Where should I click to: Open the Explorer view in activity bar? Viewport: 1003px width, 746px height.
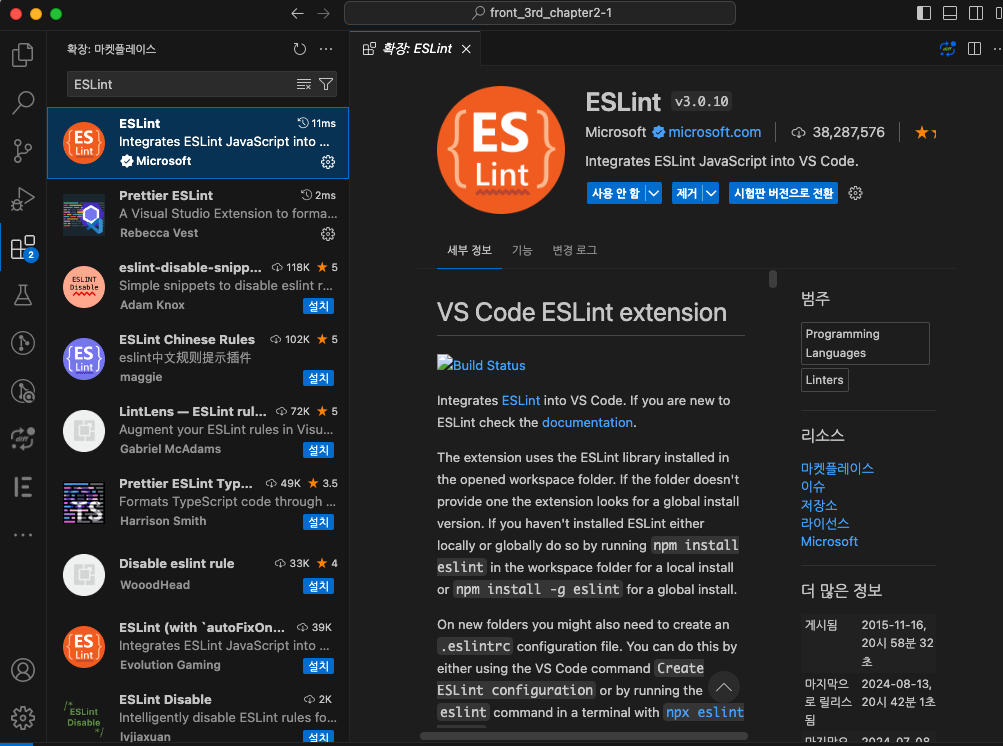pos(23,54)
